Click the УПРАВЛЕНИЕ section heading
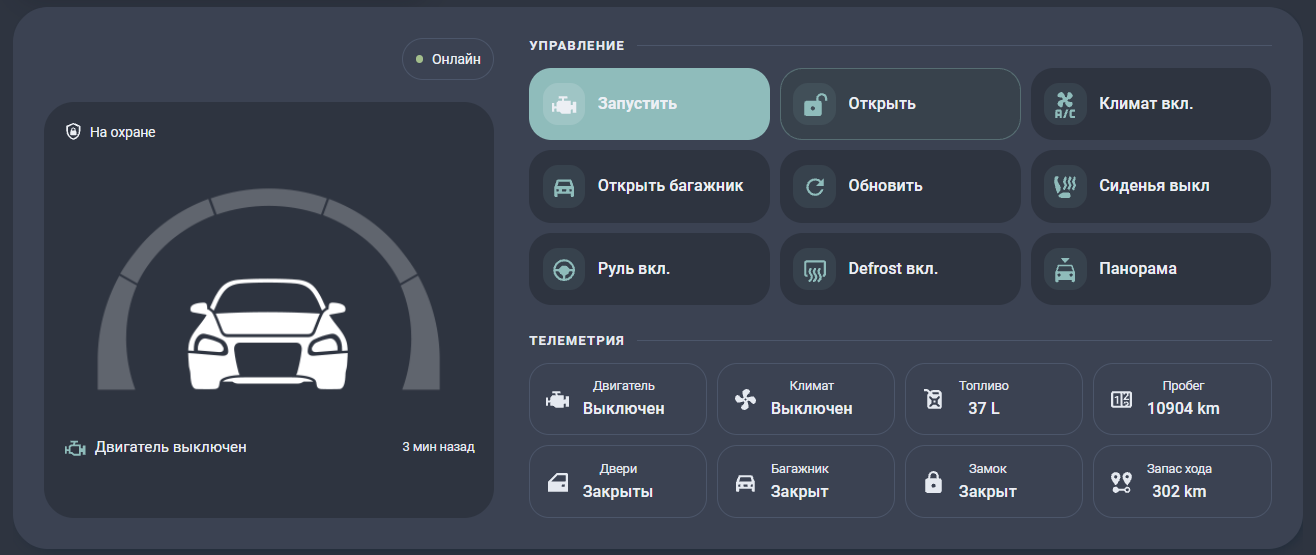This screenshot has width=1316, height=555. (577, 45)
